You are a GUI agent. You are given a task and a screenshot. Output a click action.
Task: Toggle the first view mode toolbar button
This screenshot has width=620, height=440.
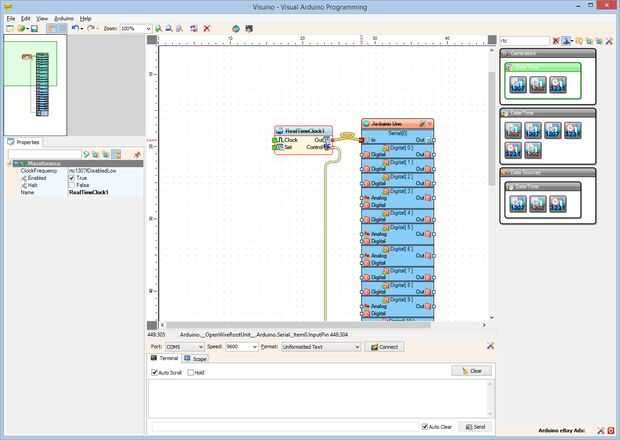pyautogui.click(x=51, y=28)
